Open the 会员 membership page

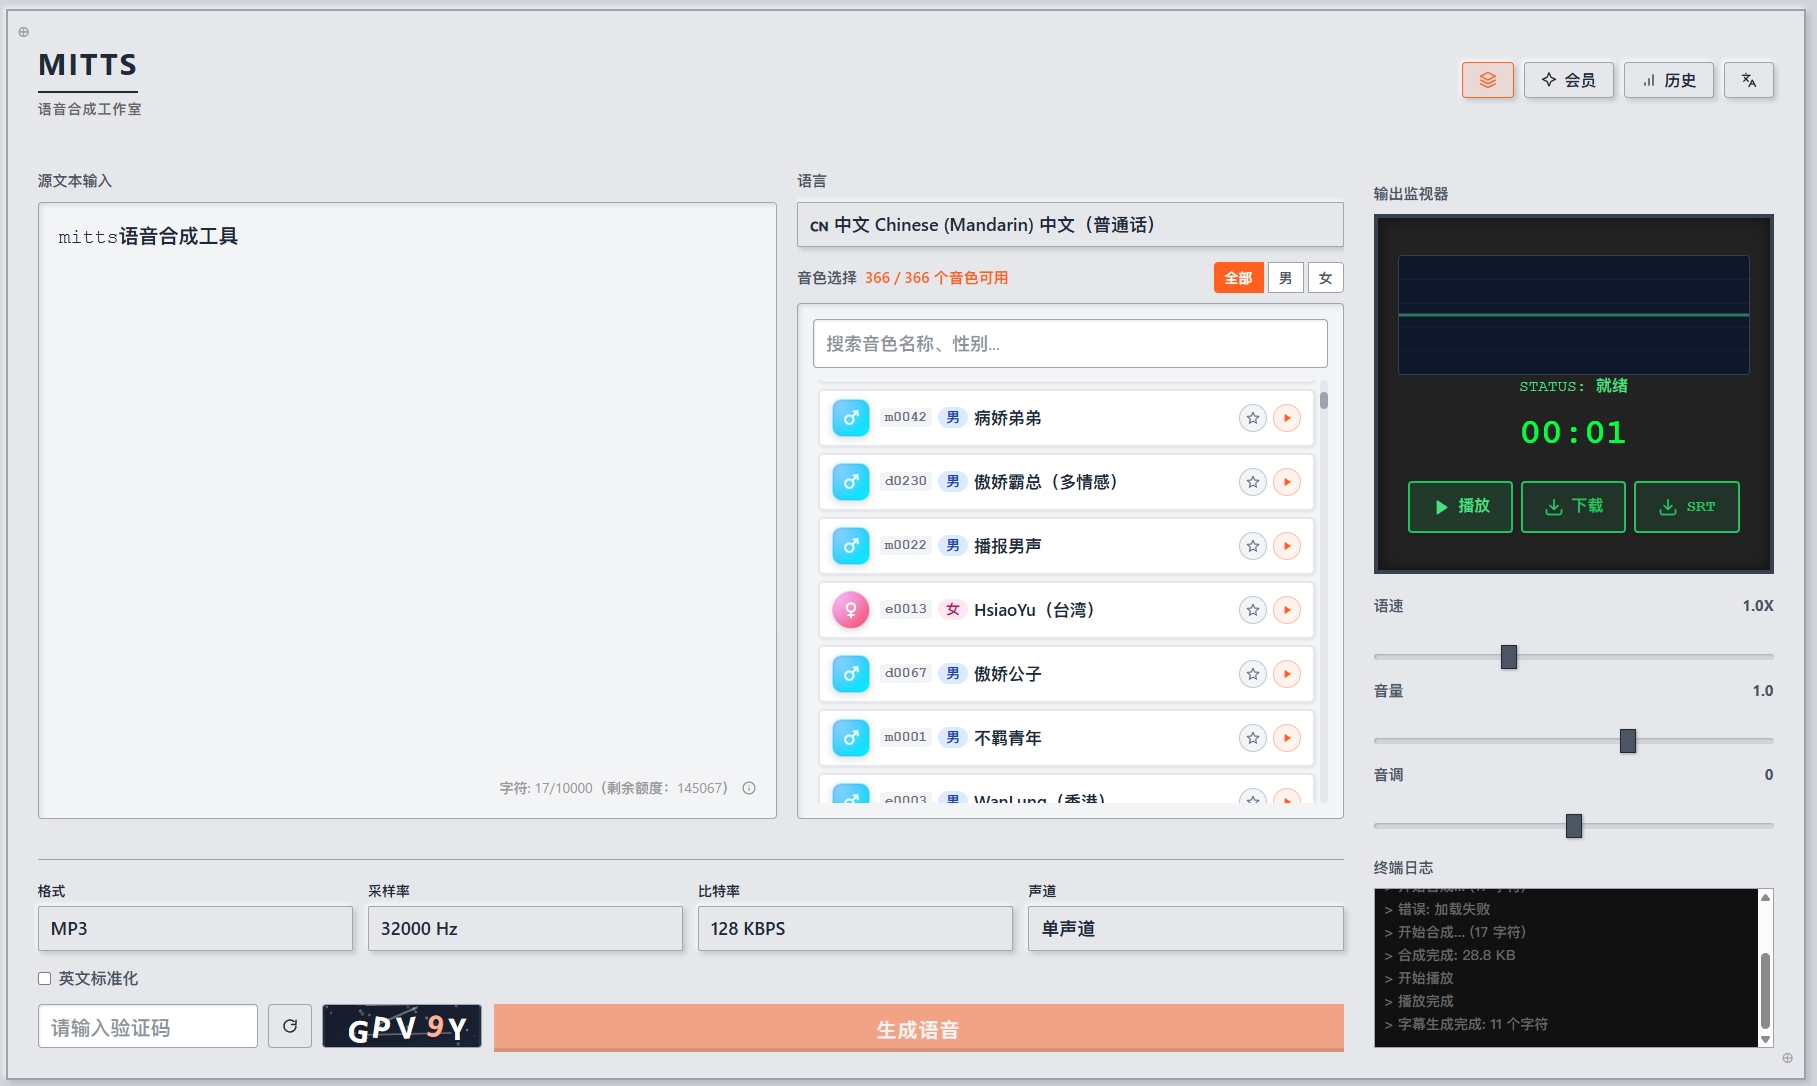pos(1568,80)
